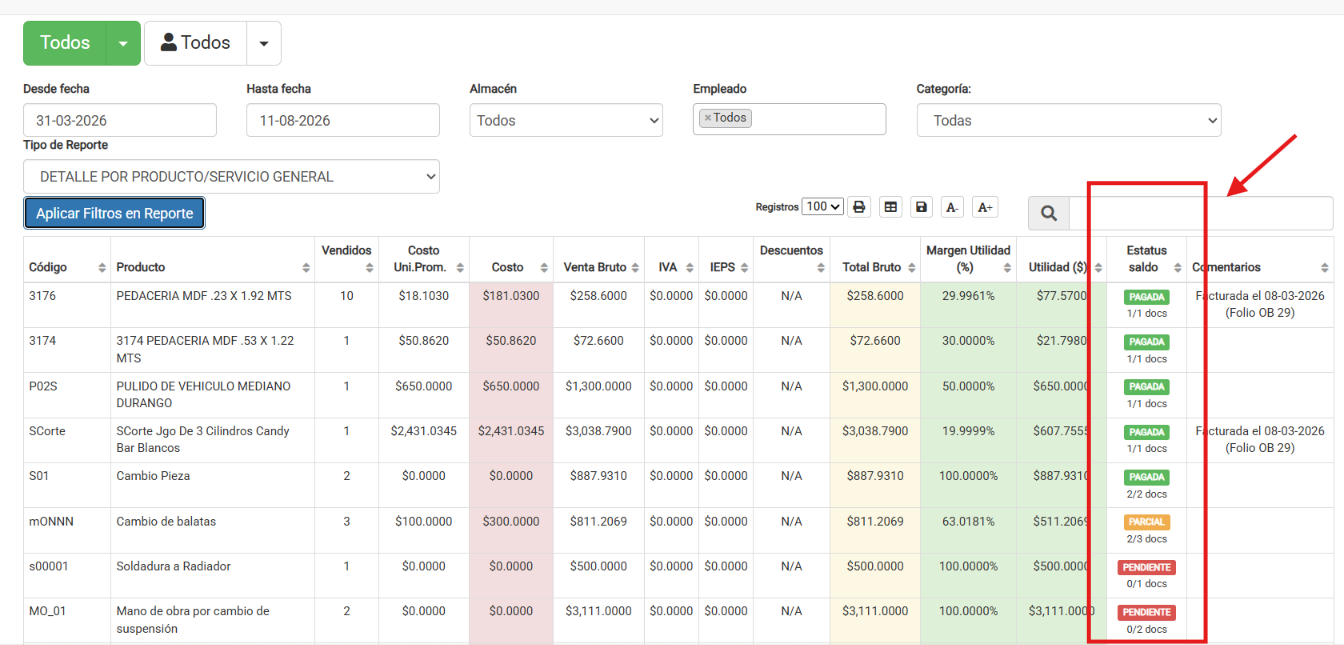The image size is (1344, 645).
Task: Open table columns view icon
Action: coord(891,207)
